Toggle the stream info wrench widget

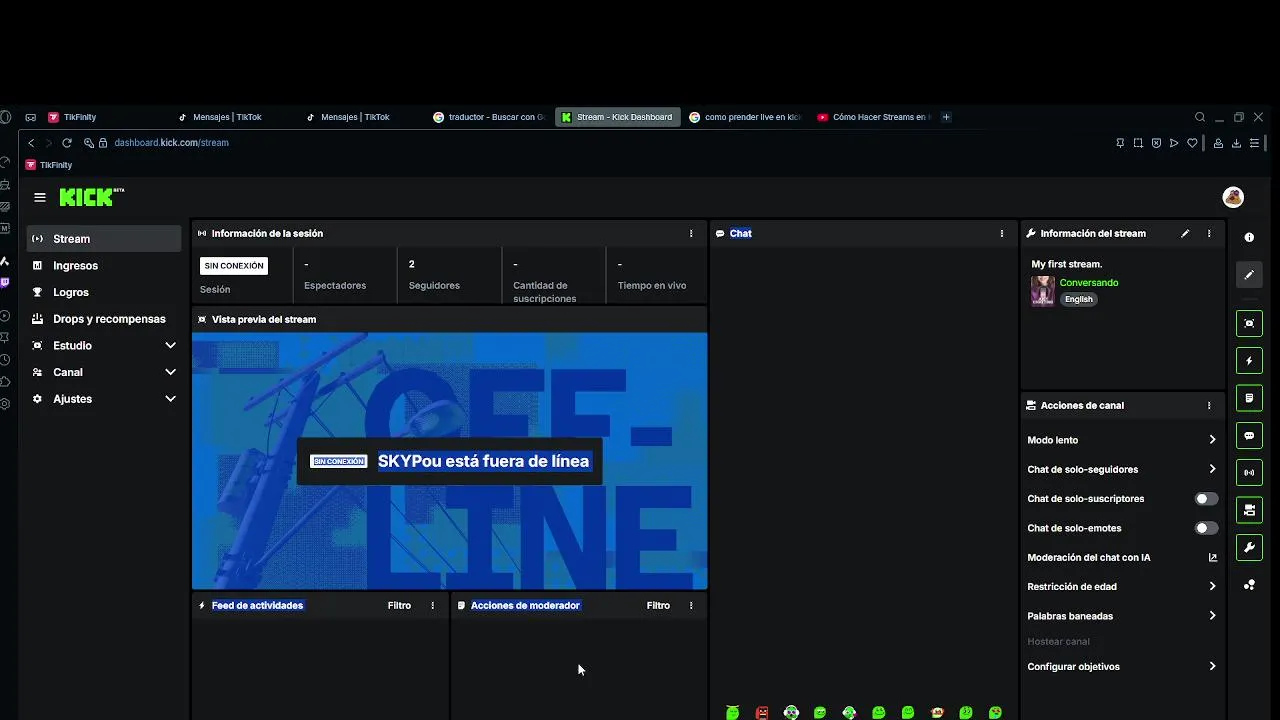tap(1249, 548)
